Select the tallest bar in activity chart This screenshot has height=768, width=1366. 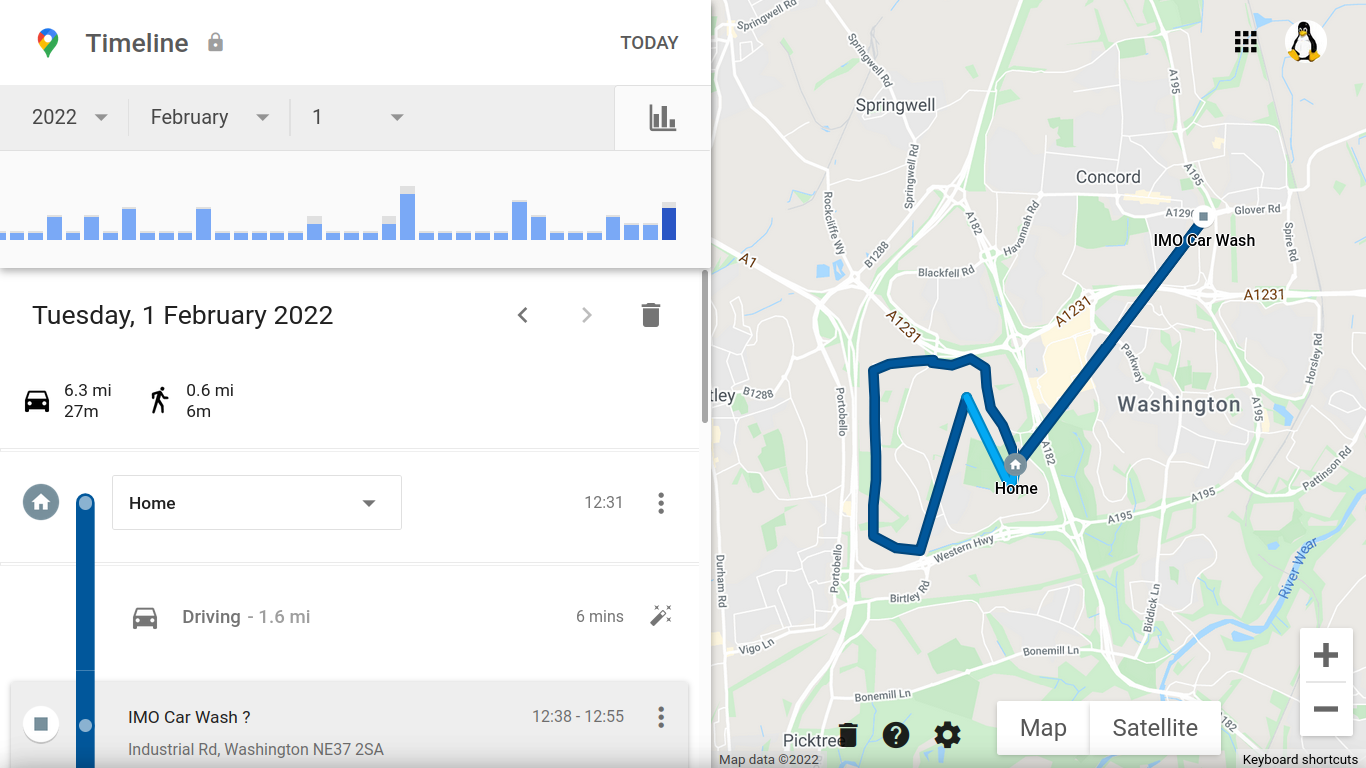click(x=407, y=213)
